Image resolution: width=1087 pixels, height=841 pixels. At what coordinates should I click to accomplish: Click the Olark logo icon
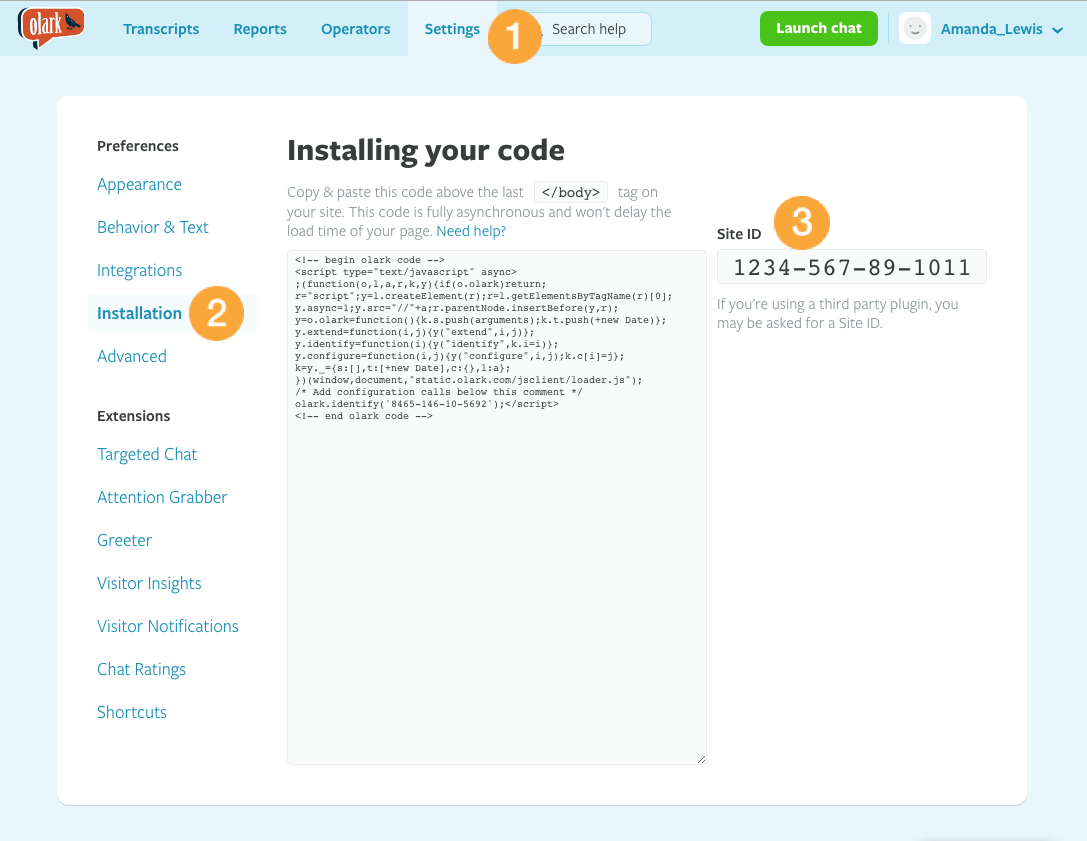click(x=51, y=28)
